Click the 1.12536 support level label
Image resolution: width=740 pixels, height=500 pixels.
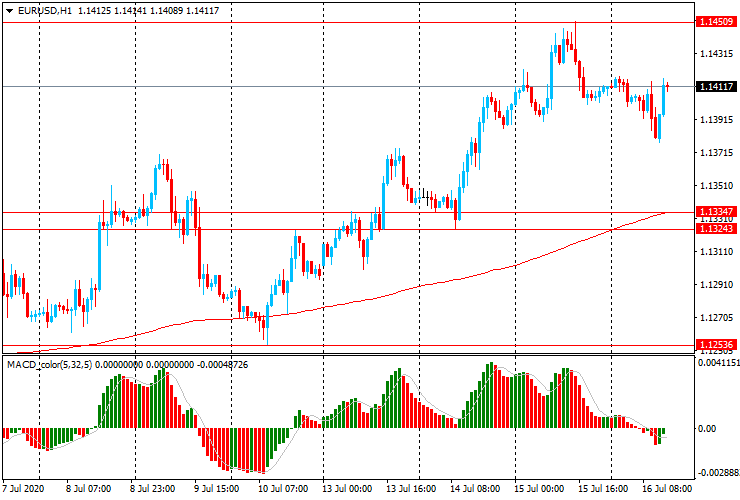coord(716,344)
